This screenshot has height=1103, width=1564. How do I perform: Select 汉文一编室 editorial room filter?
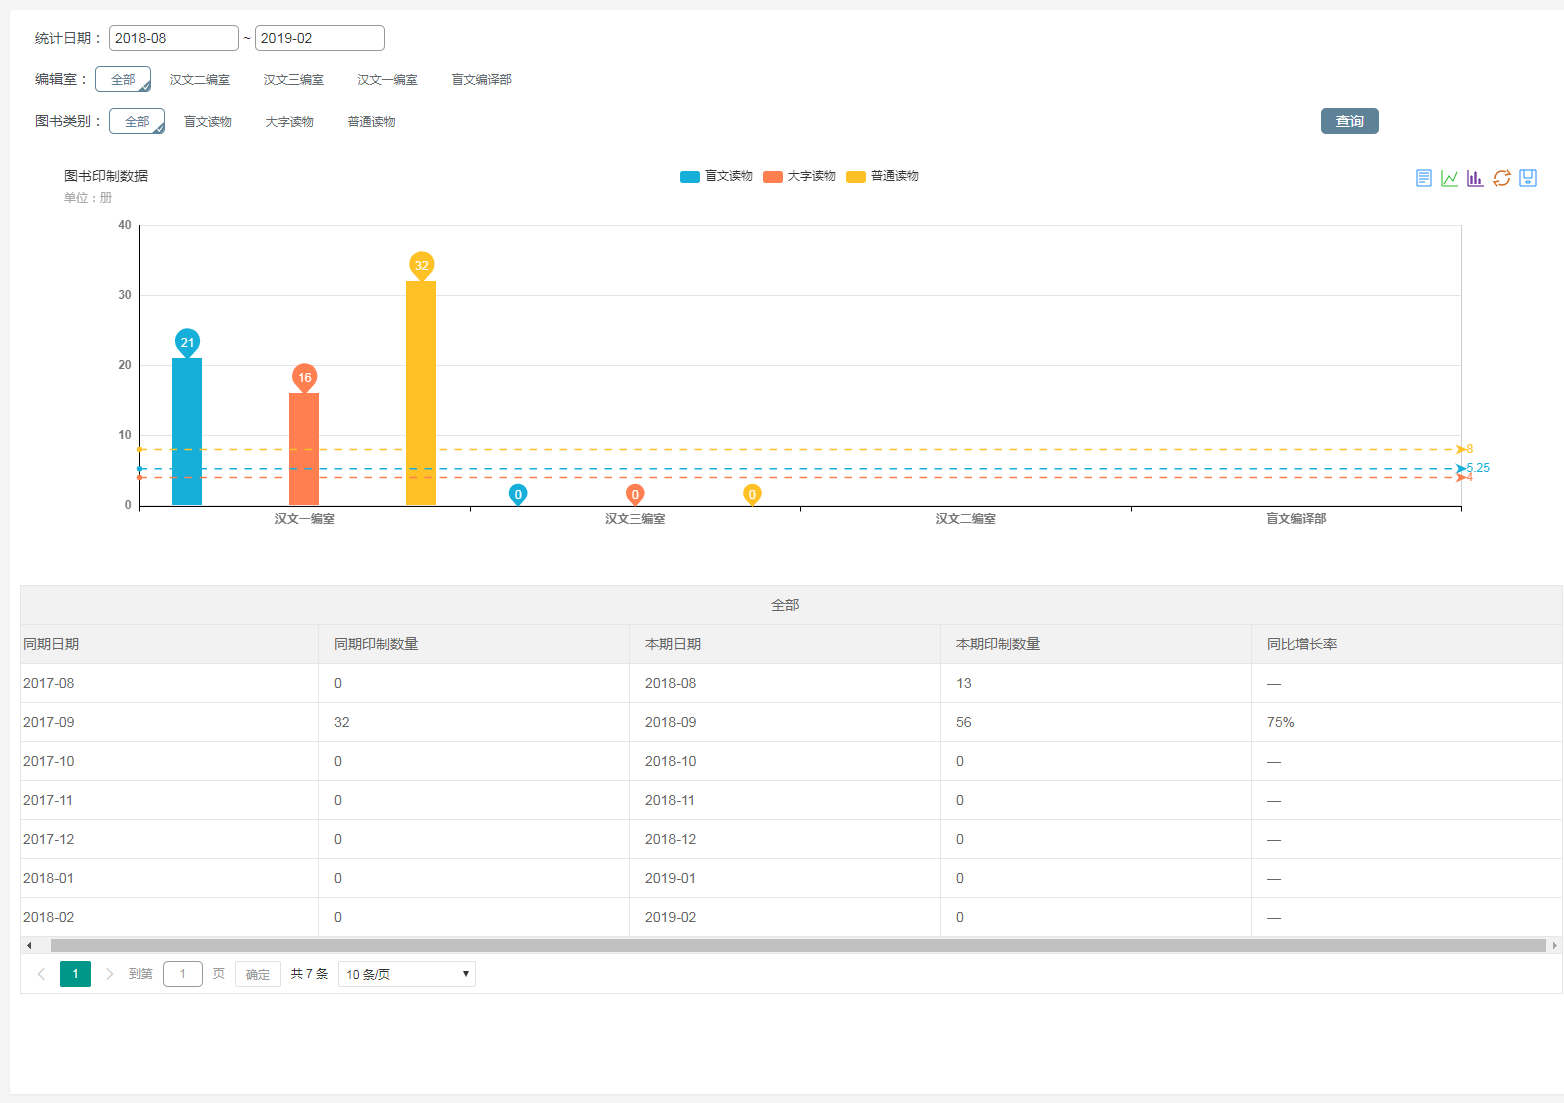click(x=388, y=80)
